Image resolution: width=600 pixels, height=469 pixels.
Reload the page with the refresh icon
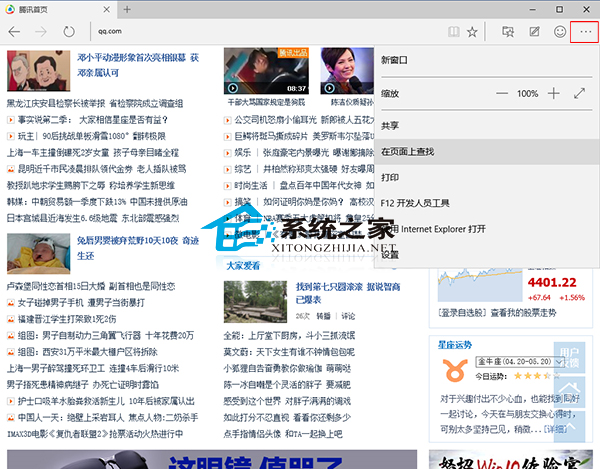point(69,32)
